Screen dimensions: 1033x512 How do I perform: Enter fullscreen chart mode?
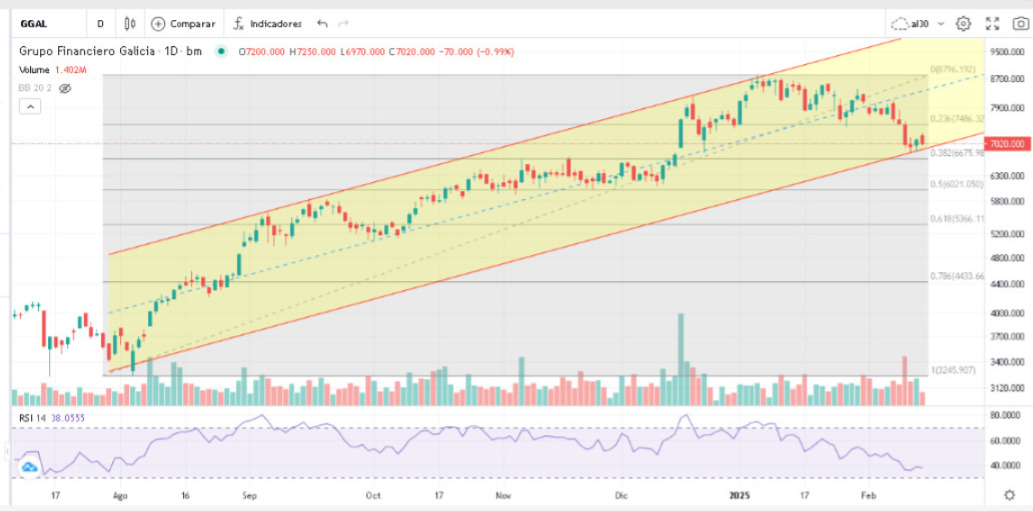pos(992,23)
